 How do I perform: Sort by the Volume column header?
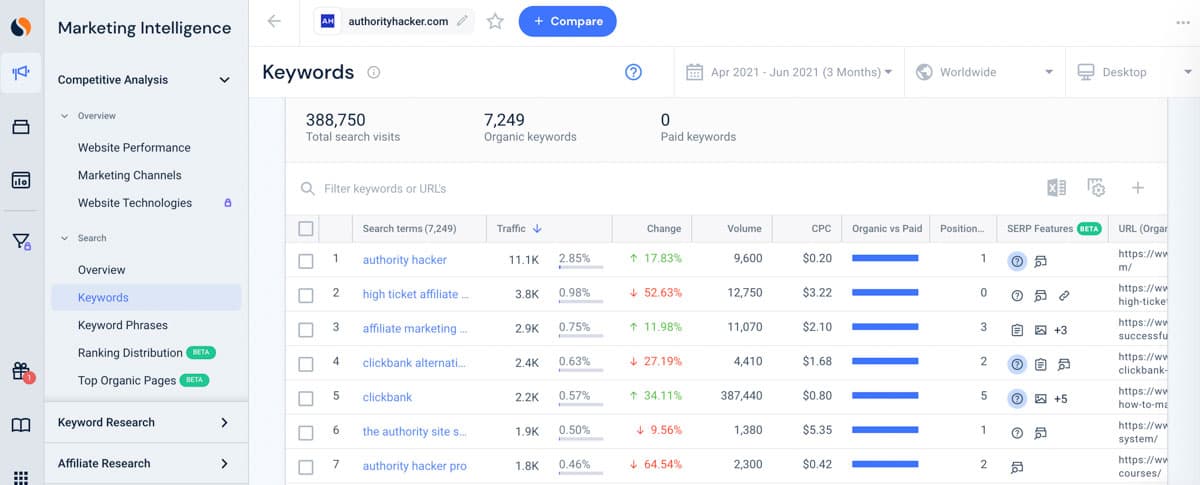[x=744, y=229]
